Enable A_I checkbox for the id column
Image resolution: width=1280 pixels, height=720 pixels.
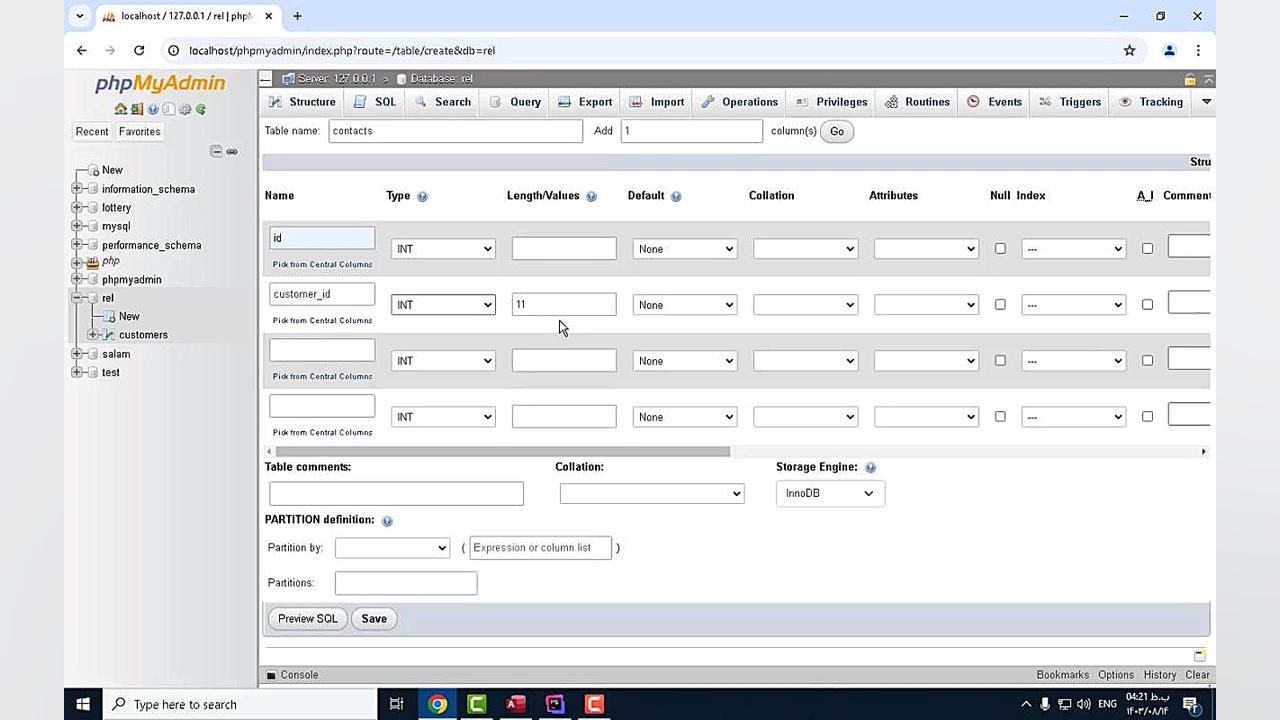coord(1147,248)
